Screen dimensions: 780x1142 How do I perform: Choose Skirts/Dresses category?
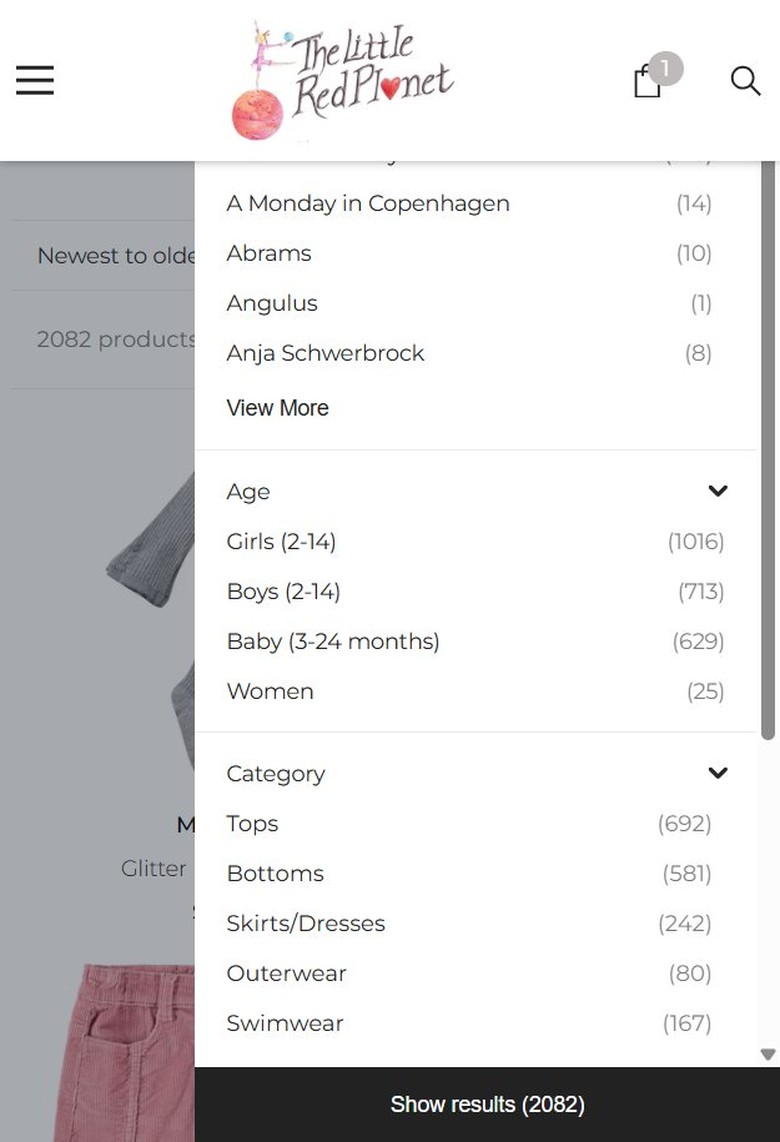pos(469,923)
